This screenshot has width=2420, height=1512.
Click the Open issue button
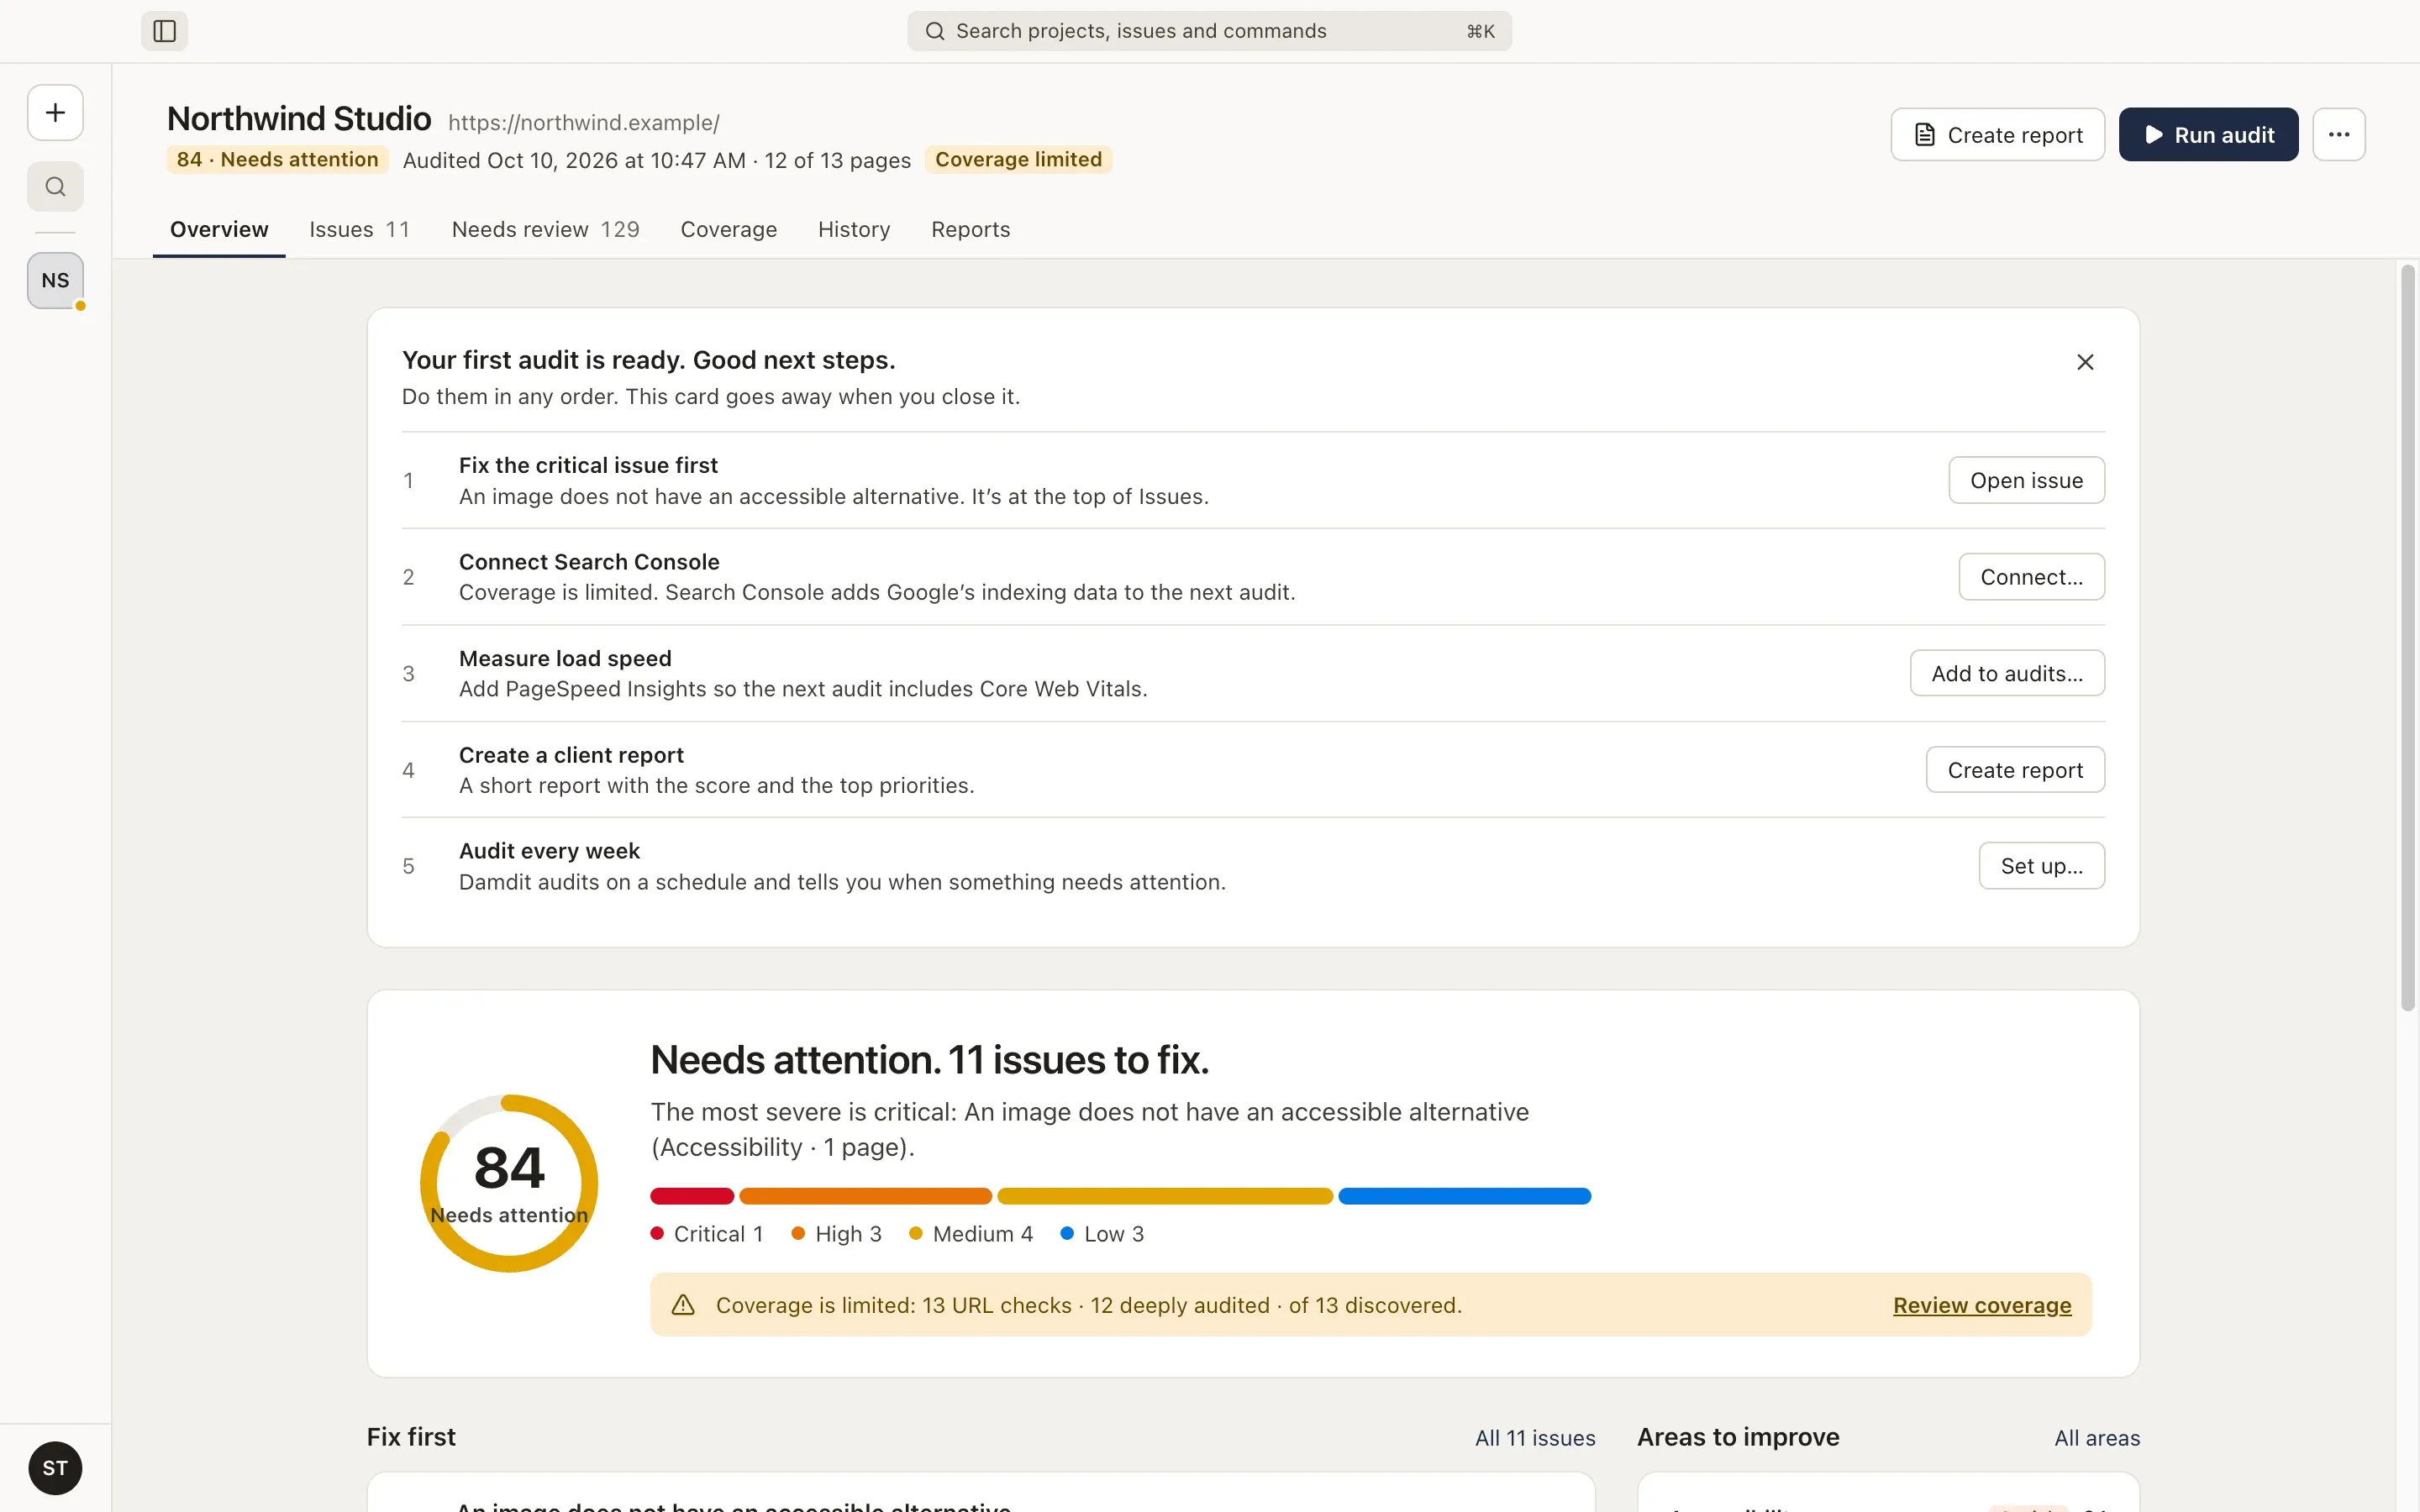(2026, 480)
